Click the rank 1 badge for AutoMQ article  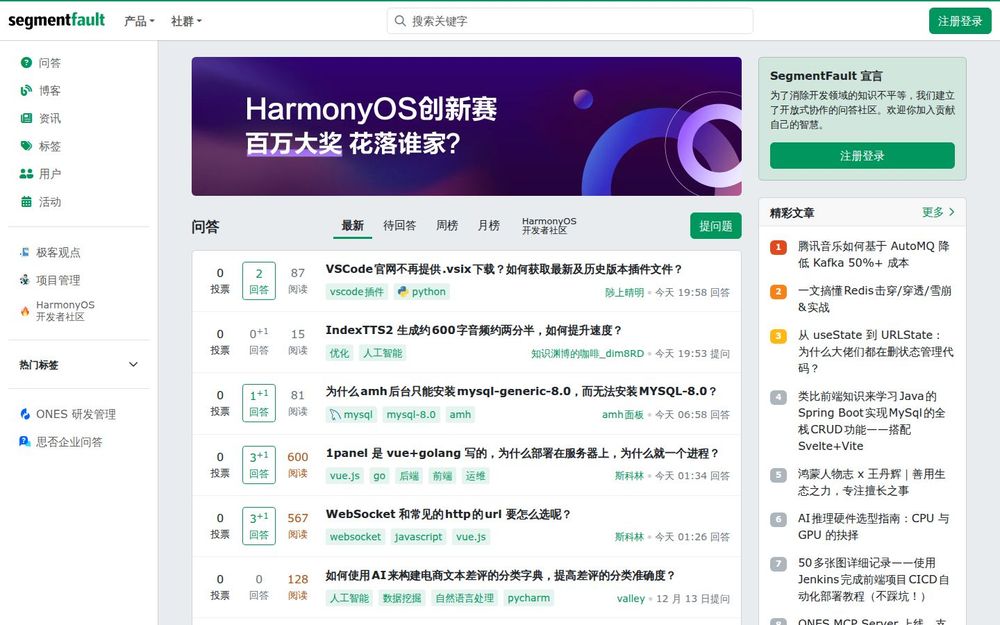[778, 247]
